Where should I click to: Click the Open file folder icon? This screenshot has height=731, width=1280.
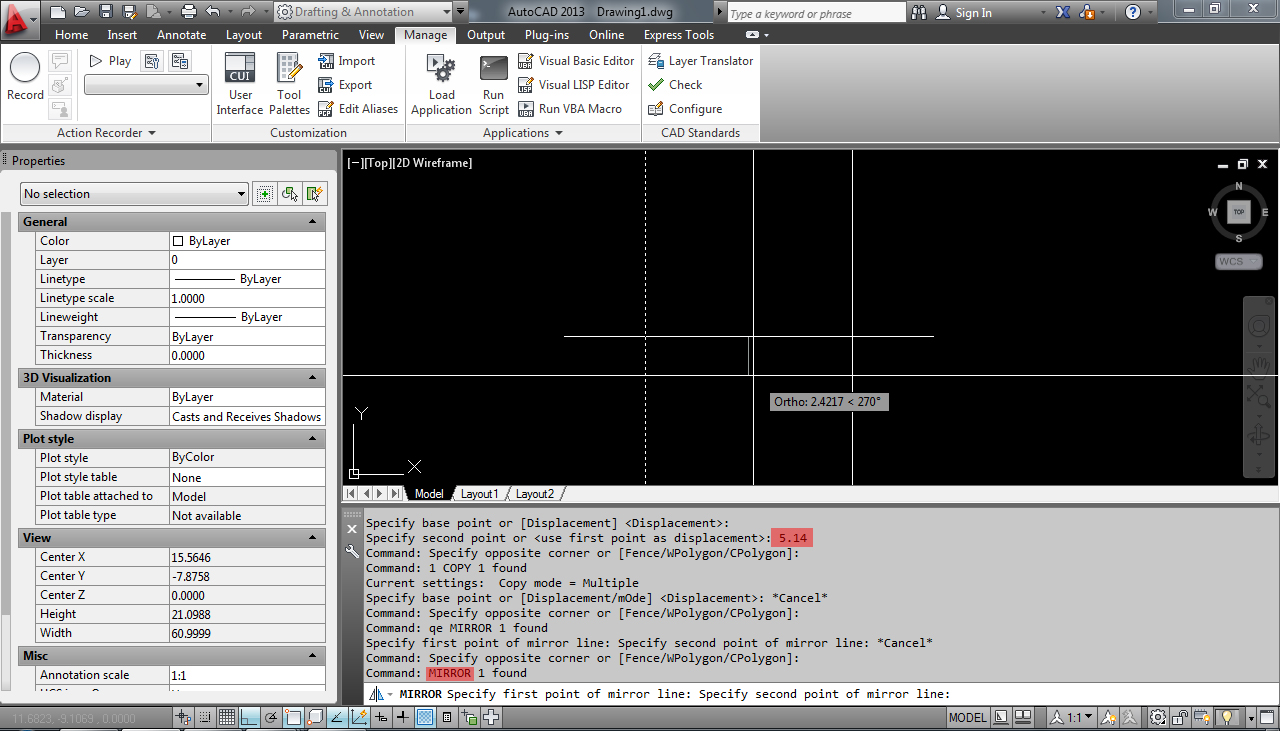[x=81, y=12]
